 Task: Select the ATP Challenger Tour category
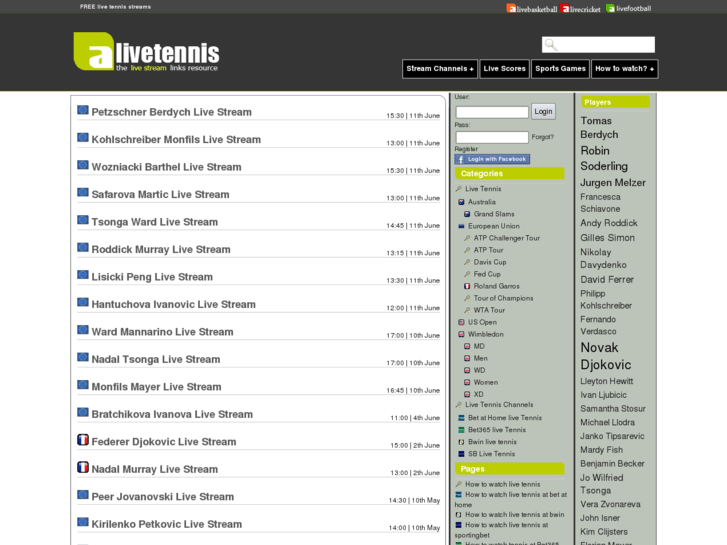[507, 238]
